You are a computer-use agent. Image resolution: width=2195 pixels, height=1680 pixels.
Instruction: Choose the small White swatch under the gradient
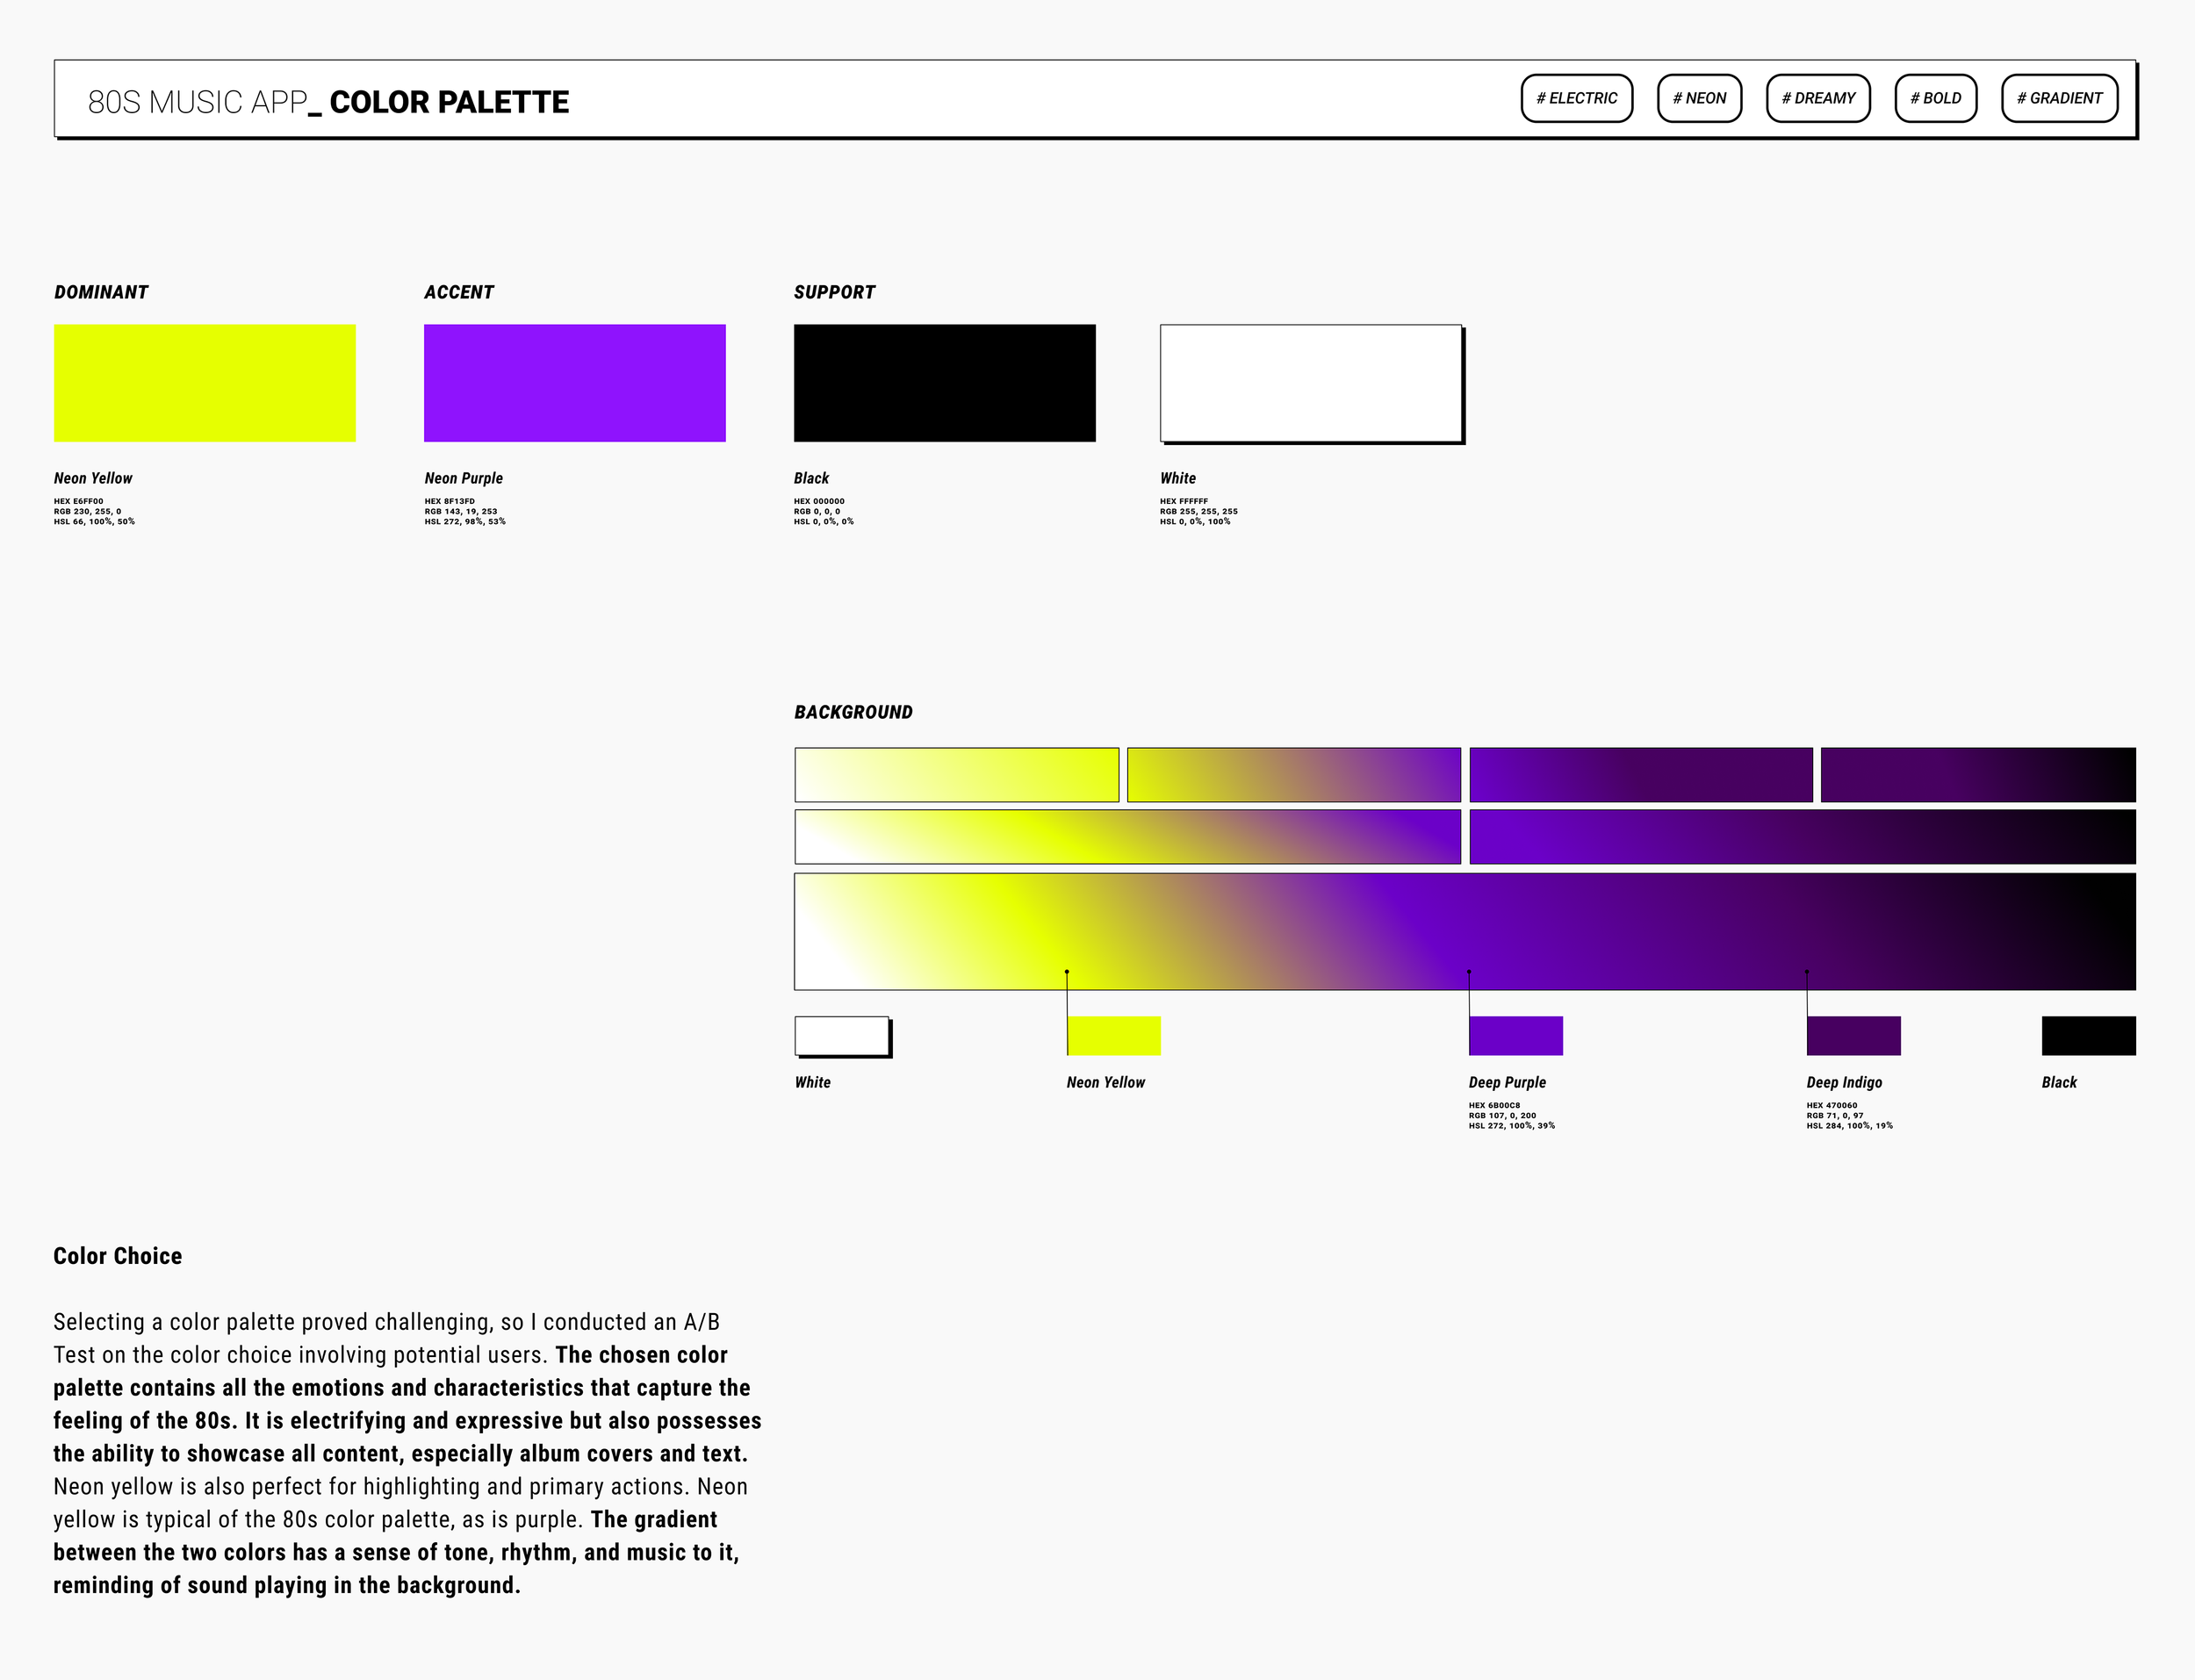(x=841, y=1035)
